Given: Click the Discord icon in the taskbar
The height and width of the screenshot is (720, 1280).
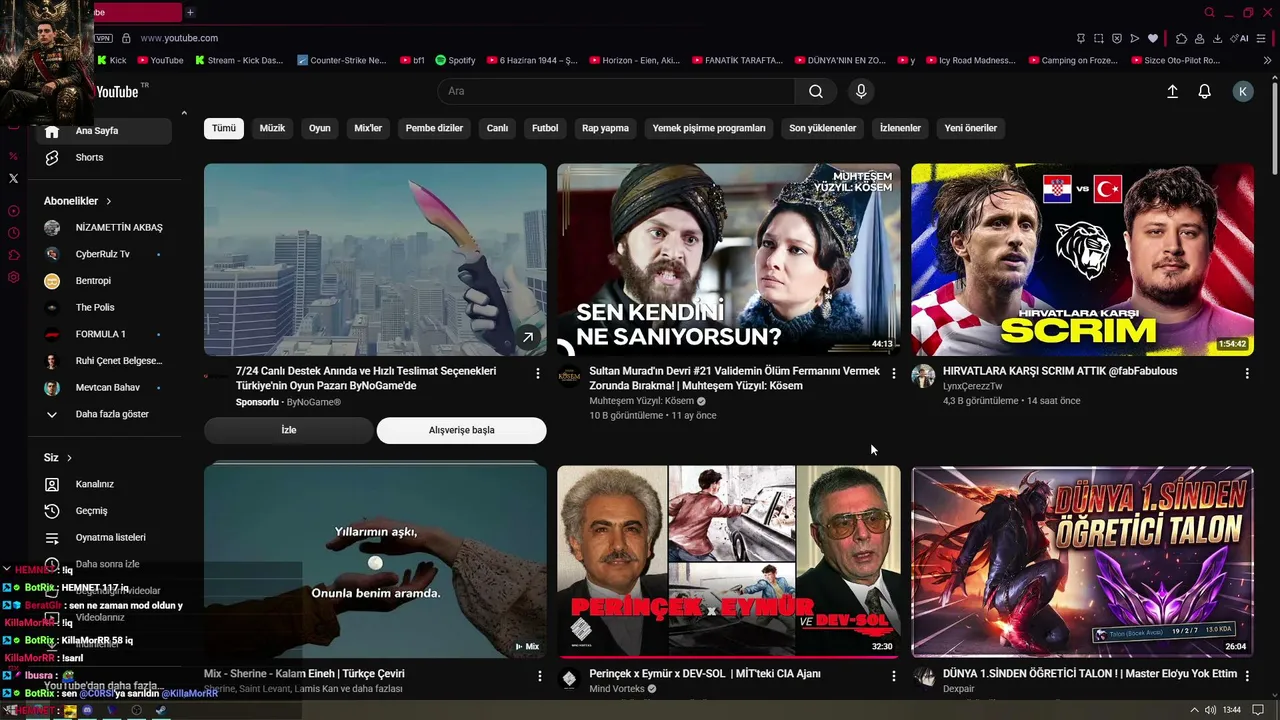Looking at the screenshot, I should pos(87,710).
